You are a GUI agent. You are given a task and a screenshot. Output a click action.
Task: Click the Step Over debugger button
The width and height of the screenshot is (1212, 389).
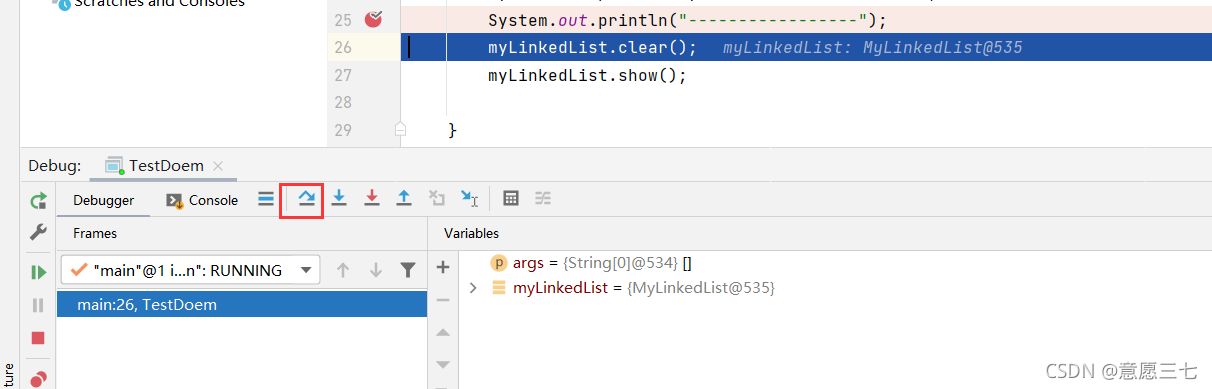click(x=307, y=199)
